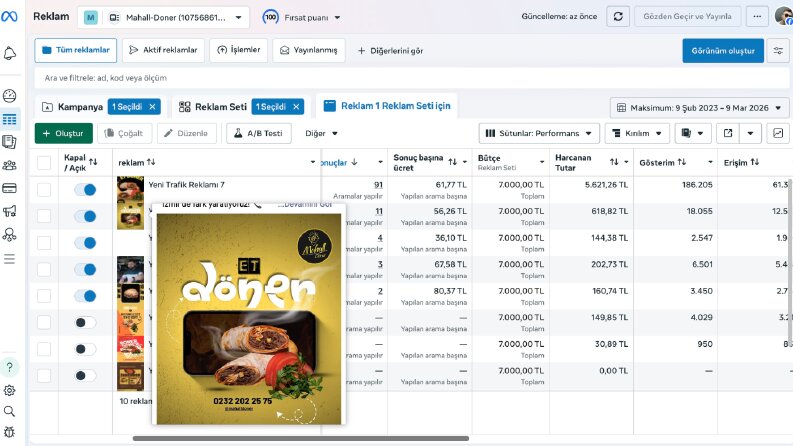Switch to İşlemler view
The width and height of the screenshot is (793, 446).
pyautogui.click(x=239, y=50)
